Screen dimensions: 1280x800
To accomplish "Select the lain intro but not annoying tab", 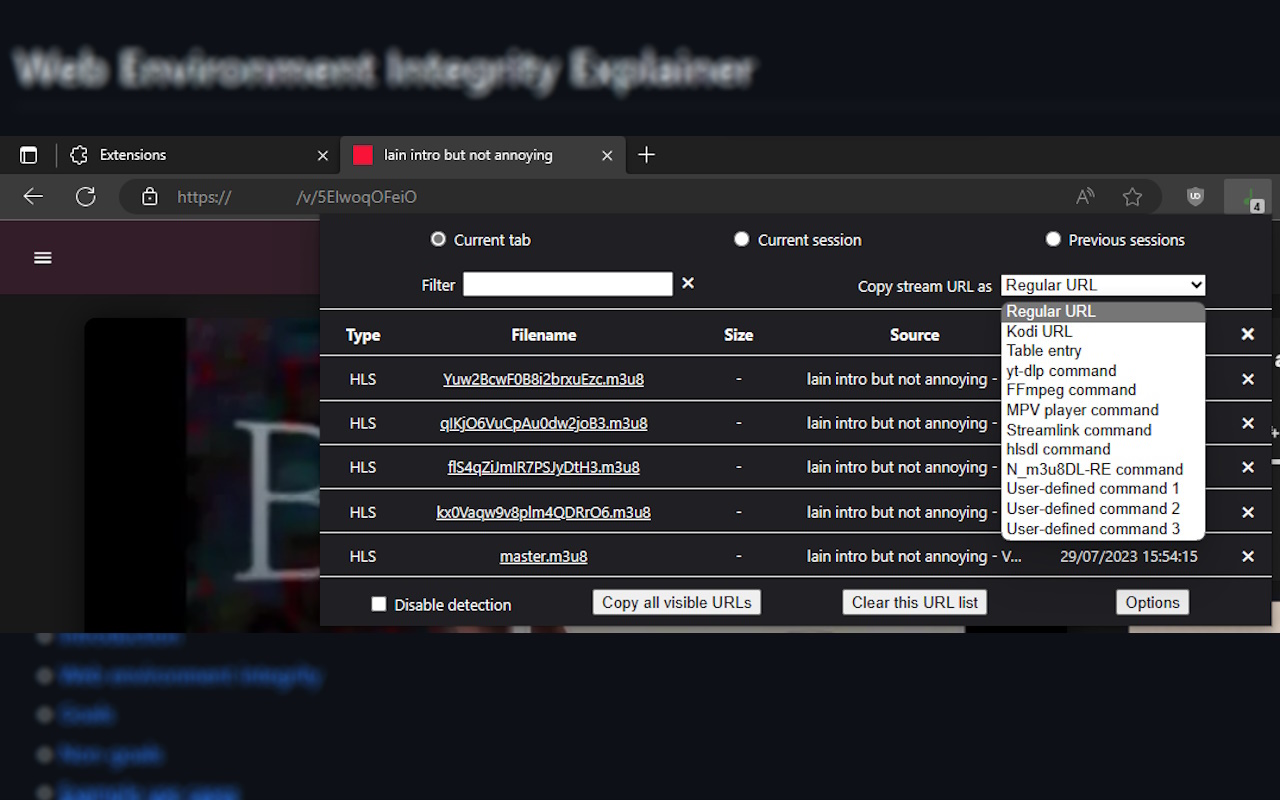I will [x=467, y=154].
